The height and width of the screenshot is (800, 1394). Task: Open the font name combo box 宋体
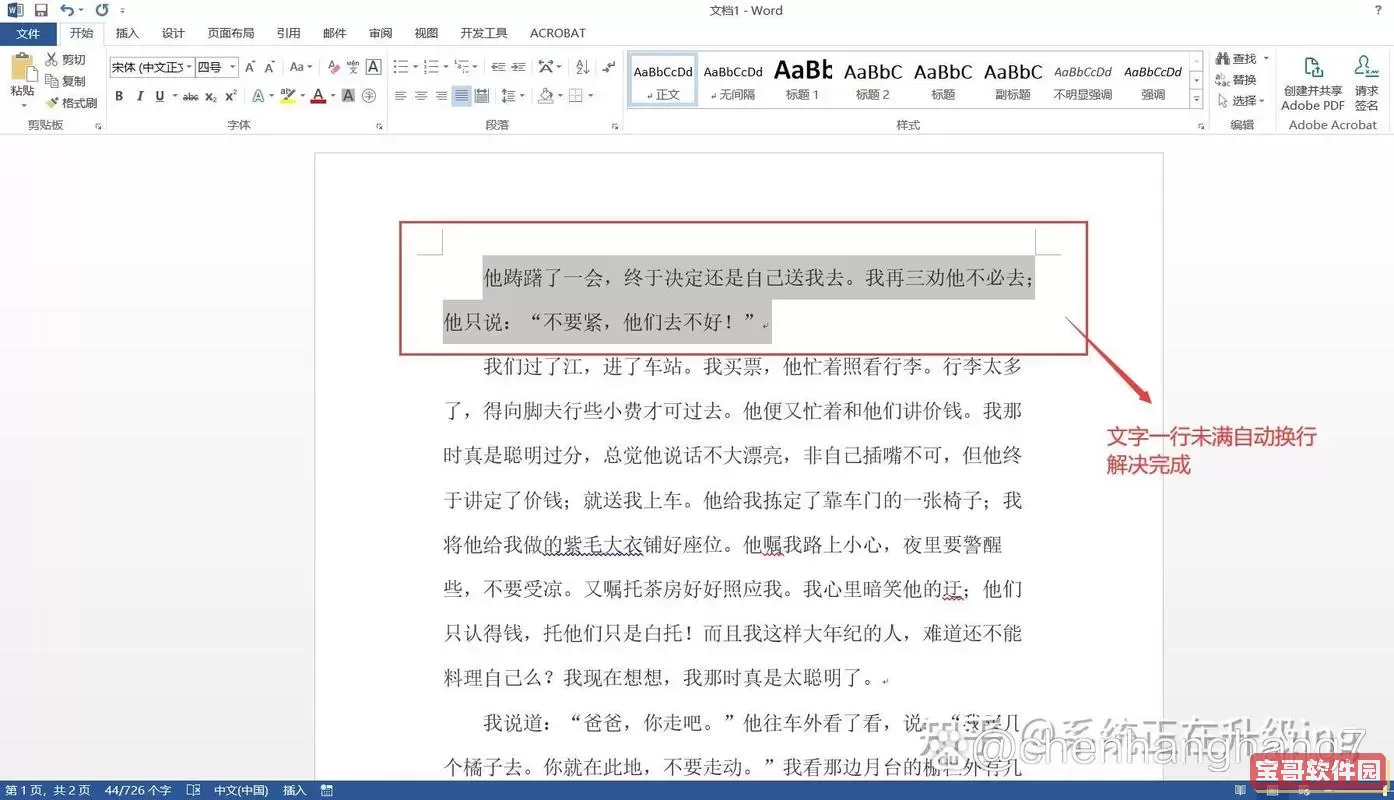click(150, 67)
